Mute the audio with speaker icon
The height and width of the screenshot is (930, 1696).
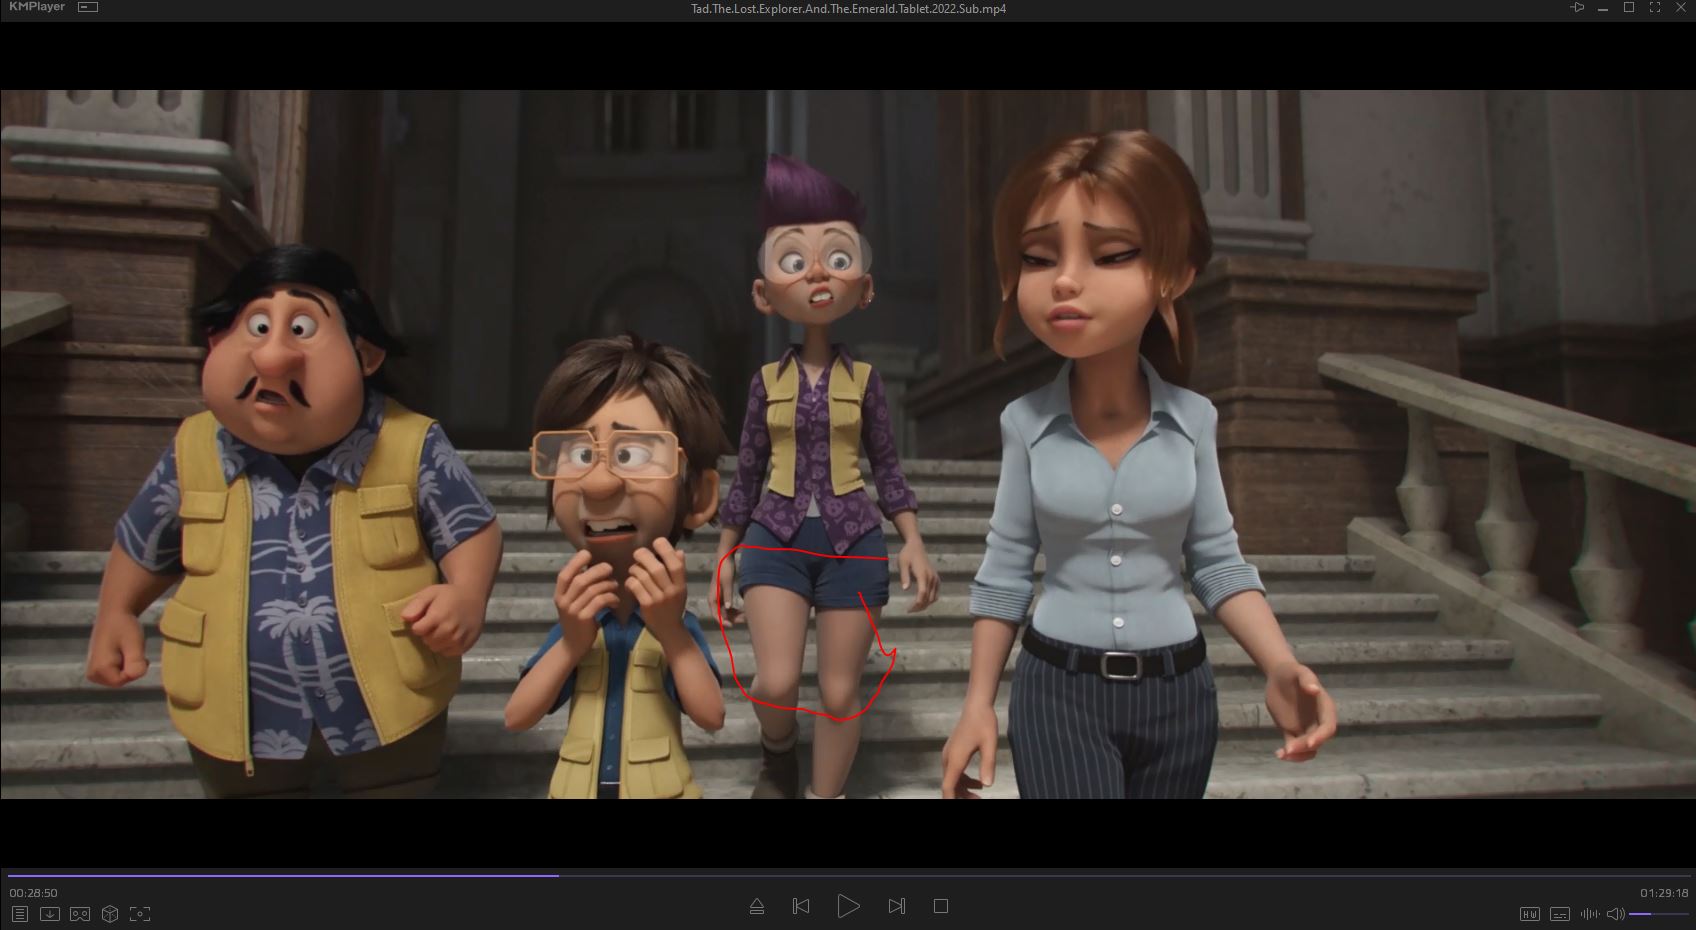1615,914
